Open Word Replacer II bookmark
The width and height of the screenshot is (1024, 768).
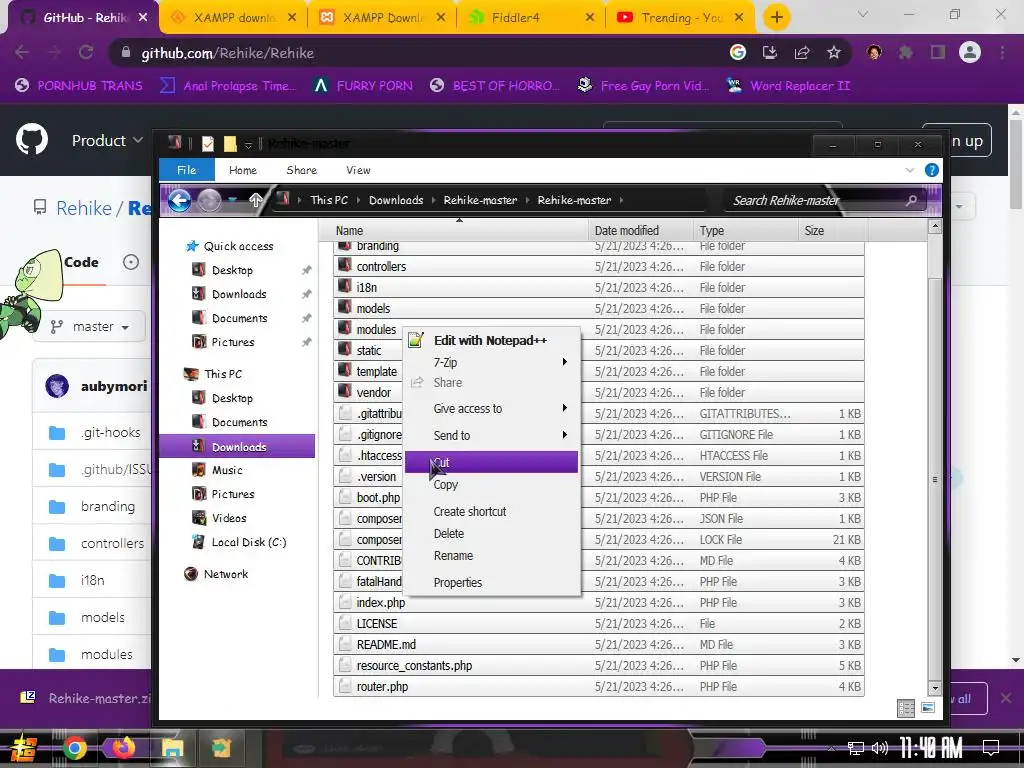click(x=789, y=86)
